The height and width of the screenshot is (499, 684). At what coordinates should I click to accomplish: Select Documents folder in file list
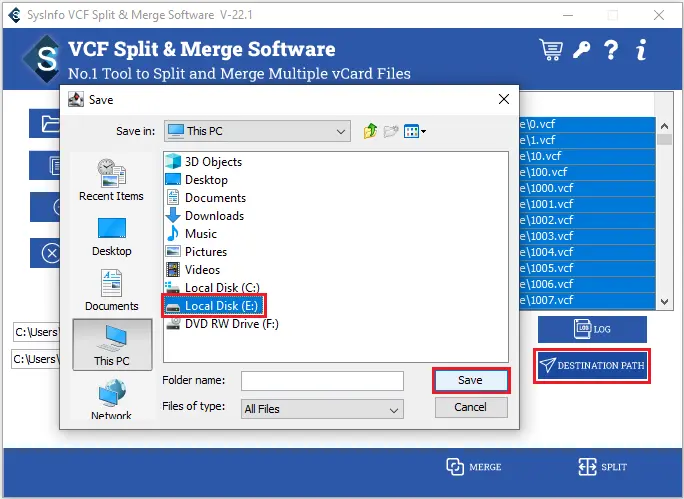click(206, 198)
